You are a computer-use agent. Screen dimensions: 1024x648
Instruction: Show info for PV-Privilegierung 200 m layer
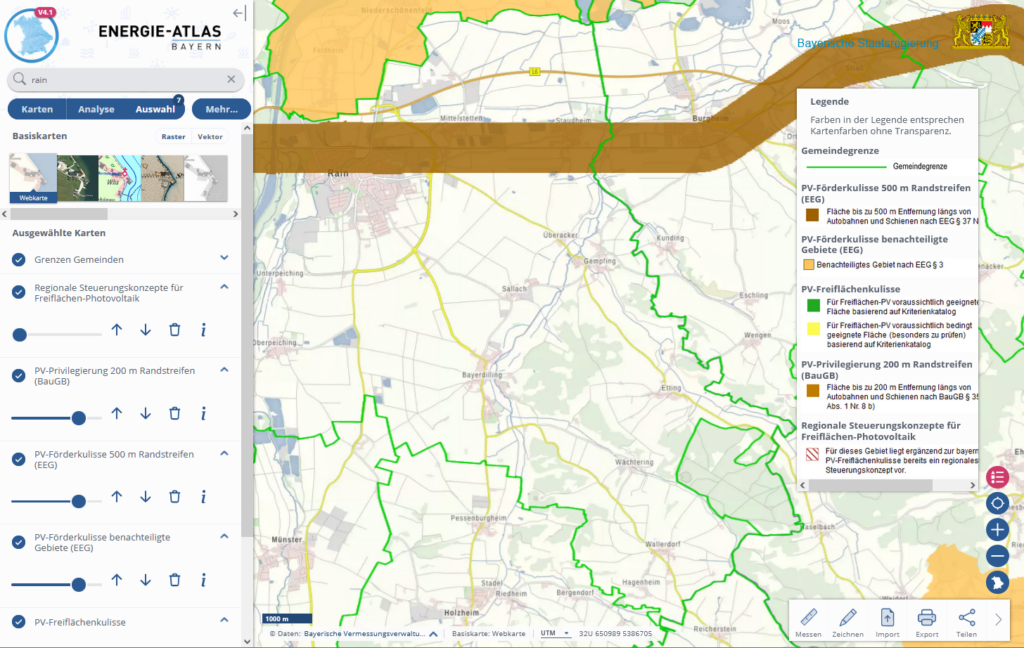(x=203, y=413)
